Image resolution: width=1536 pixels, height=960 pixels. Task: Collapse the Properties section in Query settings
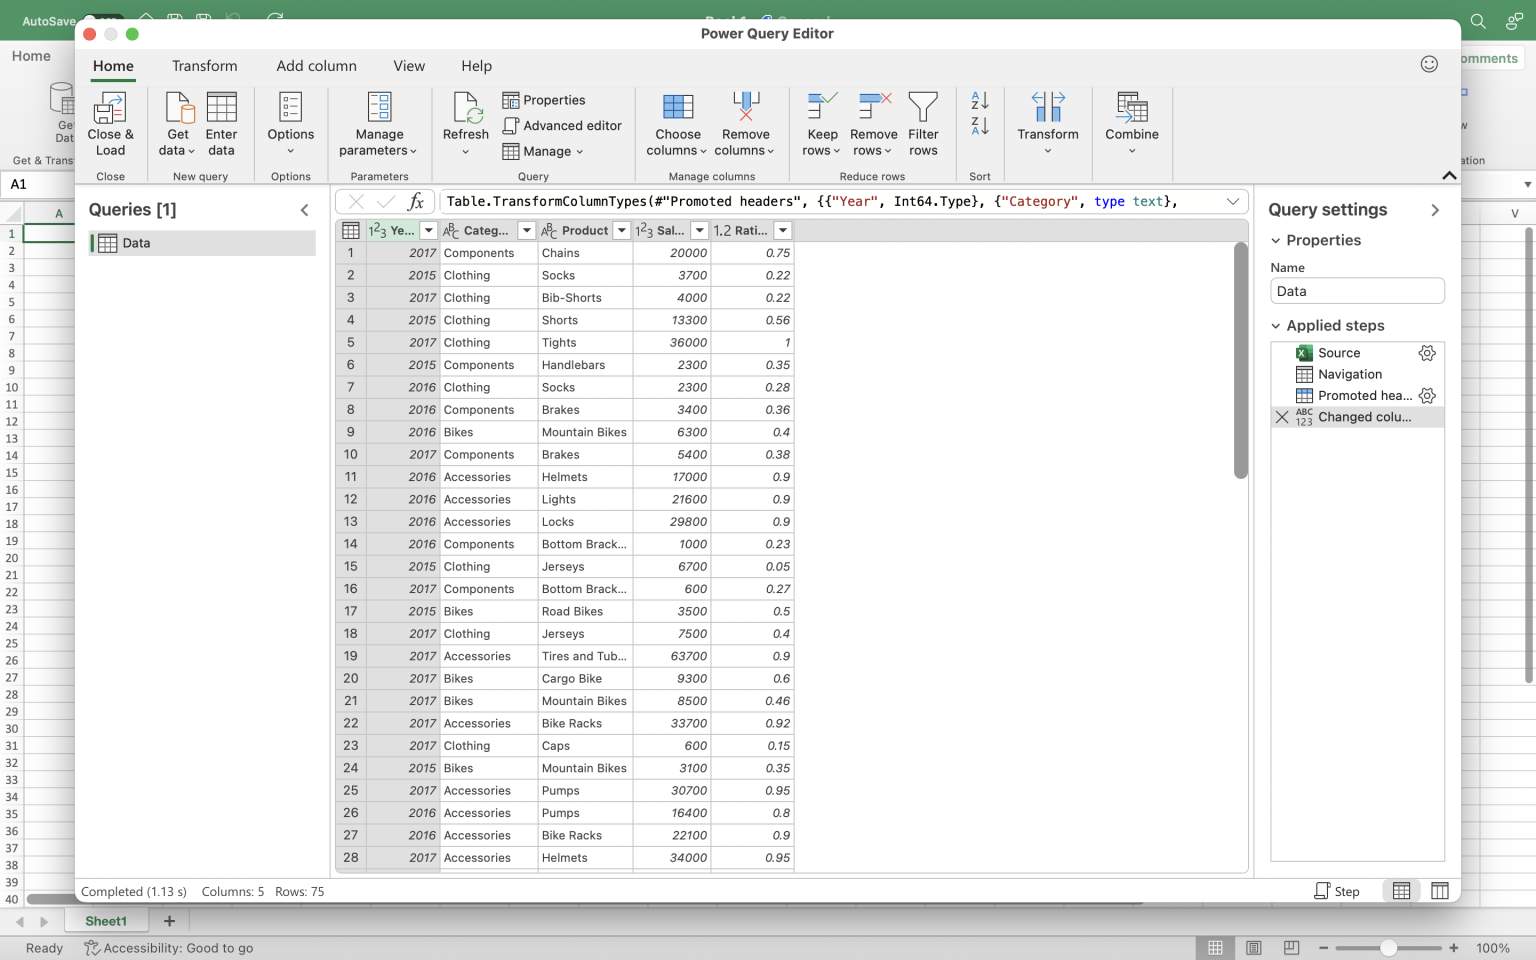[x=1277, y=240]
